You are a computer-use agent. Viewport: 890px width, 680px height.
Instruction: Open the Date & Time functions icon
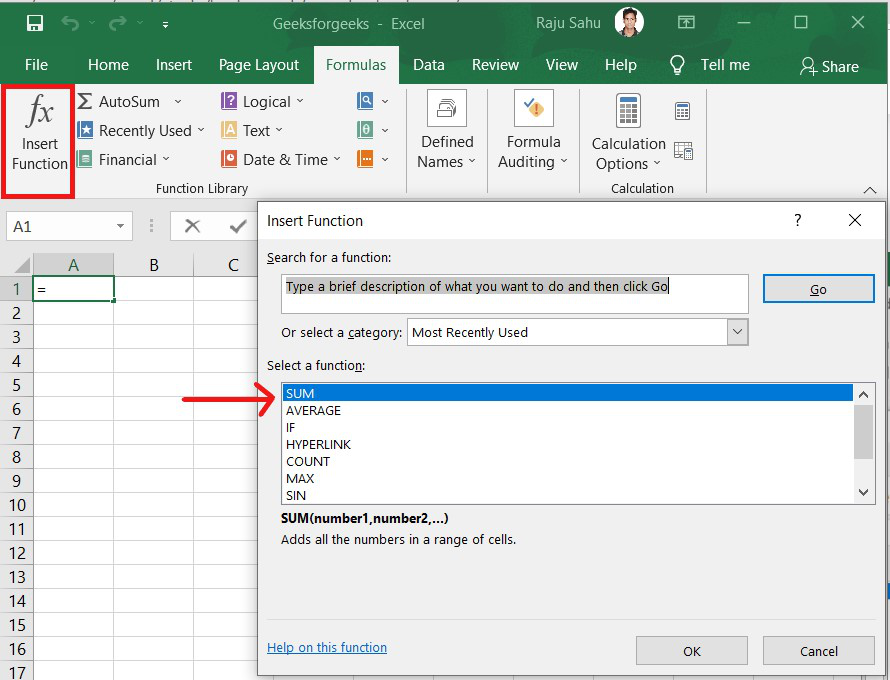point(229,159)
